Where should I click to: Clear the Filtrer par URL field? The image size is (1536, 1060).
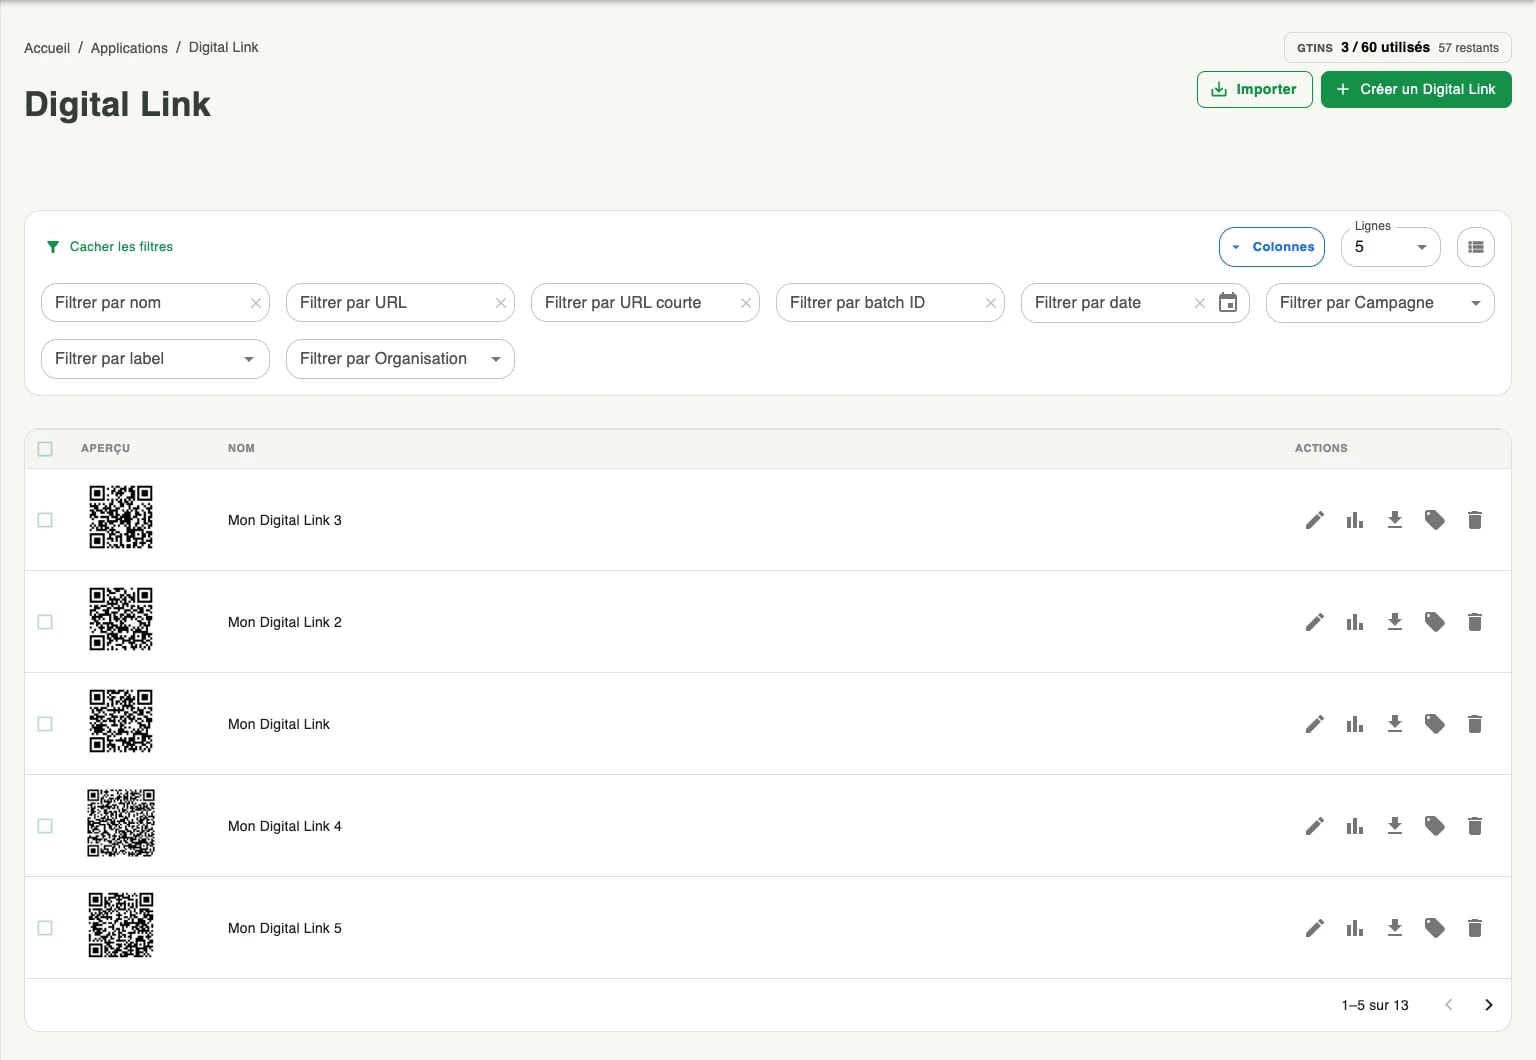(x=501, y=303)
